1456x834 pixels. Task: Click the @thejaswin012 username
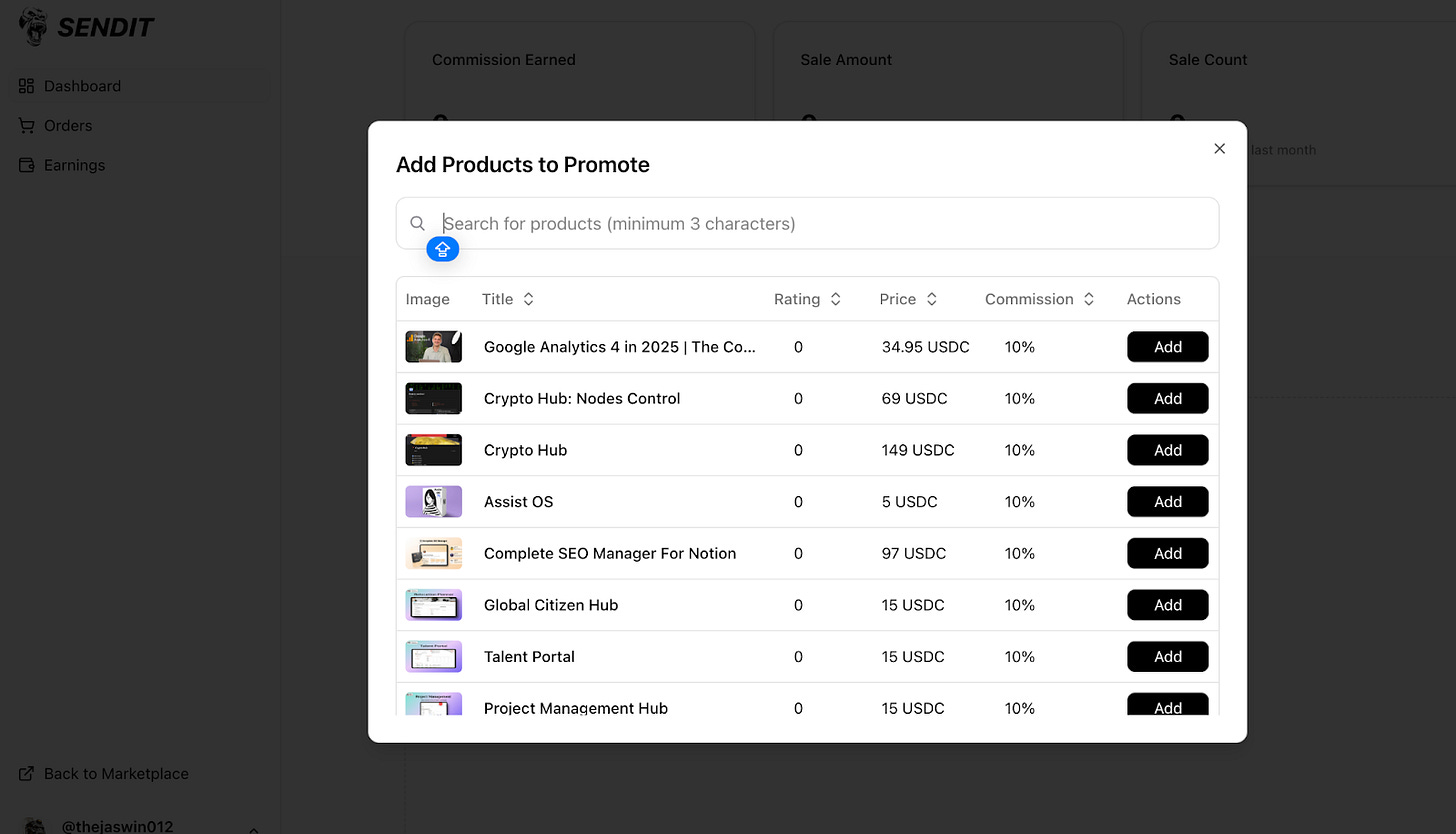point(118,827)
